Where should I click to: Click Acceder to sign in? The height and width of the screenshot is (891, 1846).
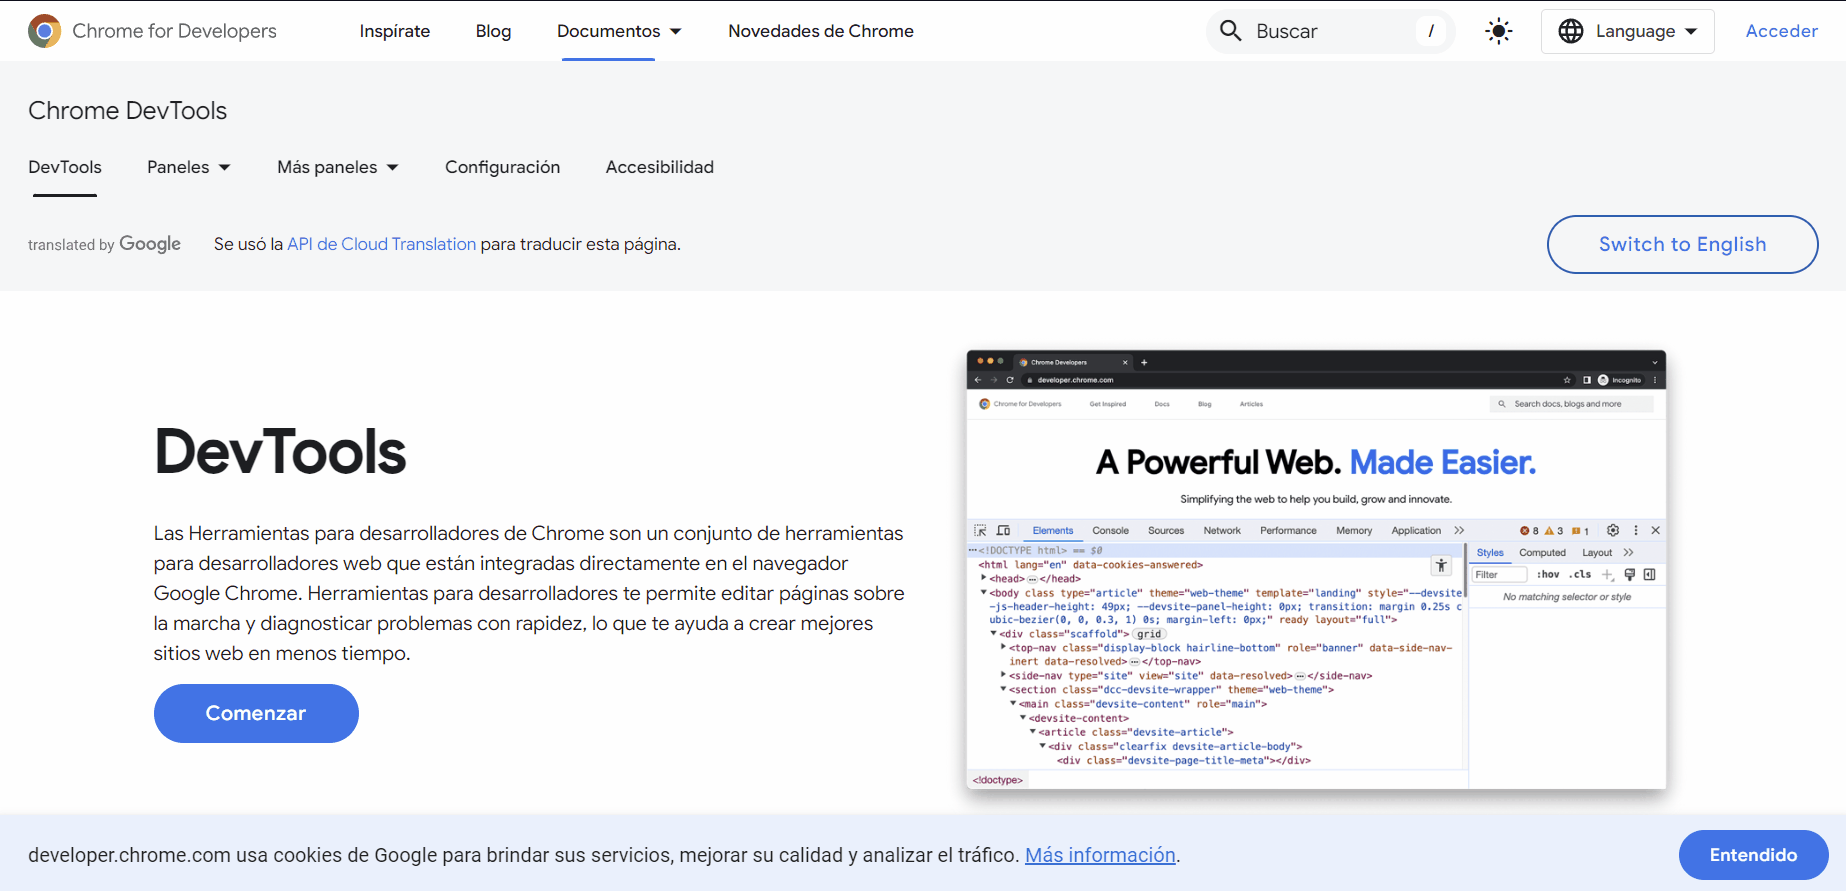(1781, 31)
